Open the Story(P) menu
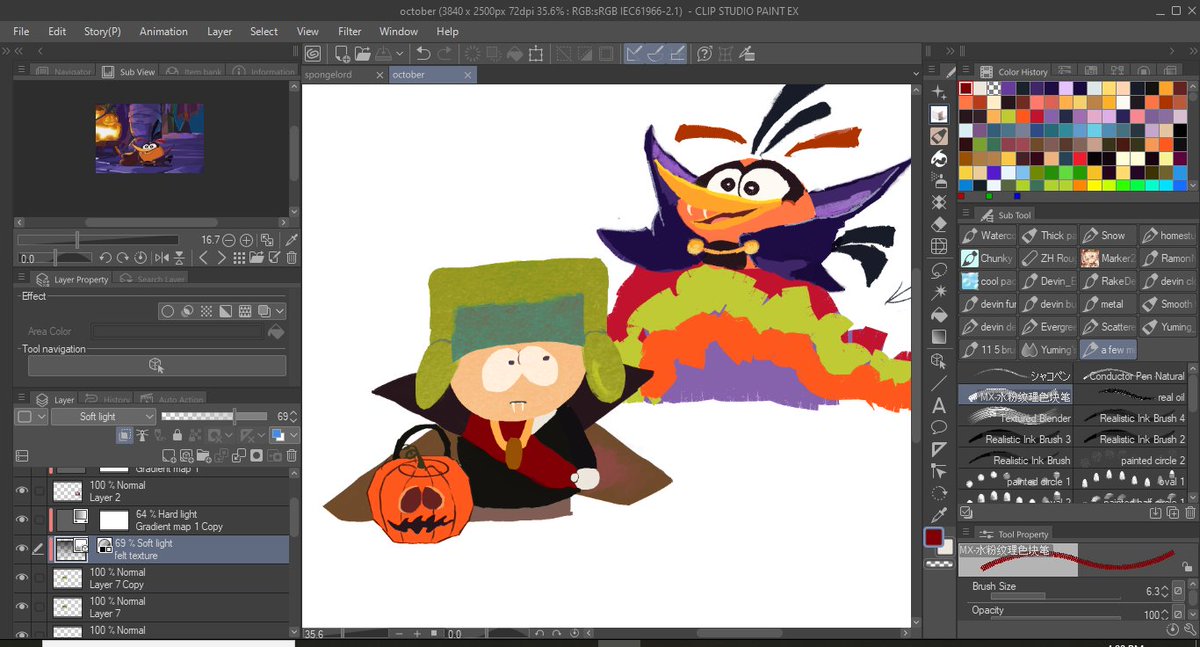The height and width of the screenshot is (647, 1200). pyautogui.click(x=102, y=31)
